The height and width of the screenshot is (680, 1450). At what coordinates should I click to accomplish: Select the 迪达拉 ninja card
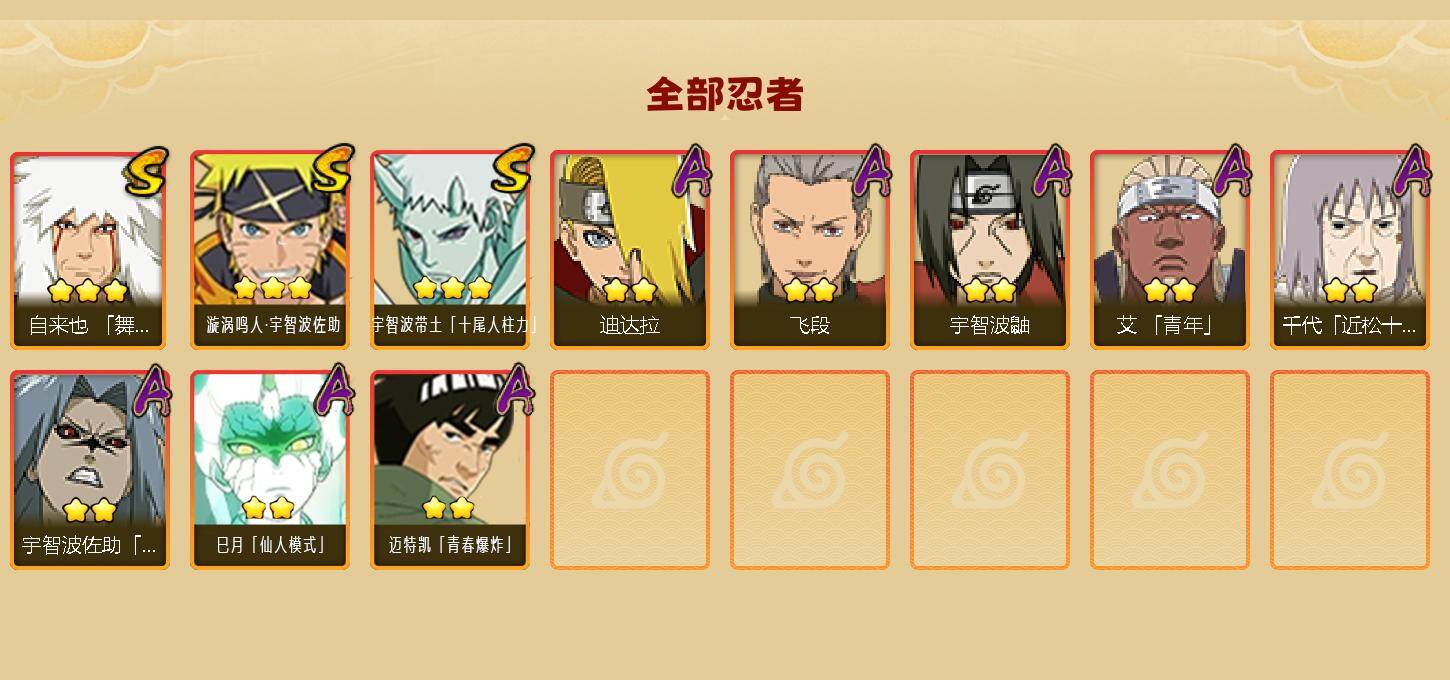click(630, 250)
